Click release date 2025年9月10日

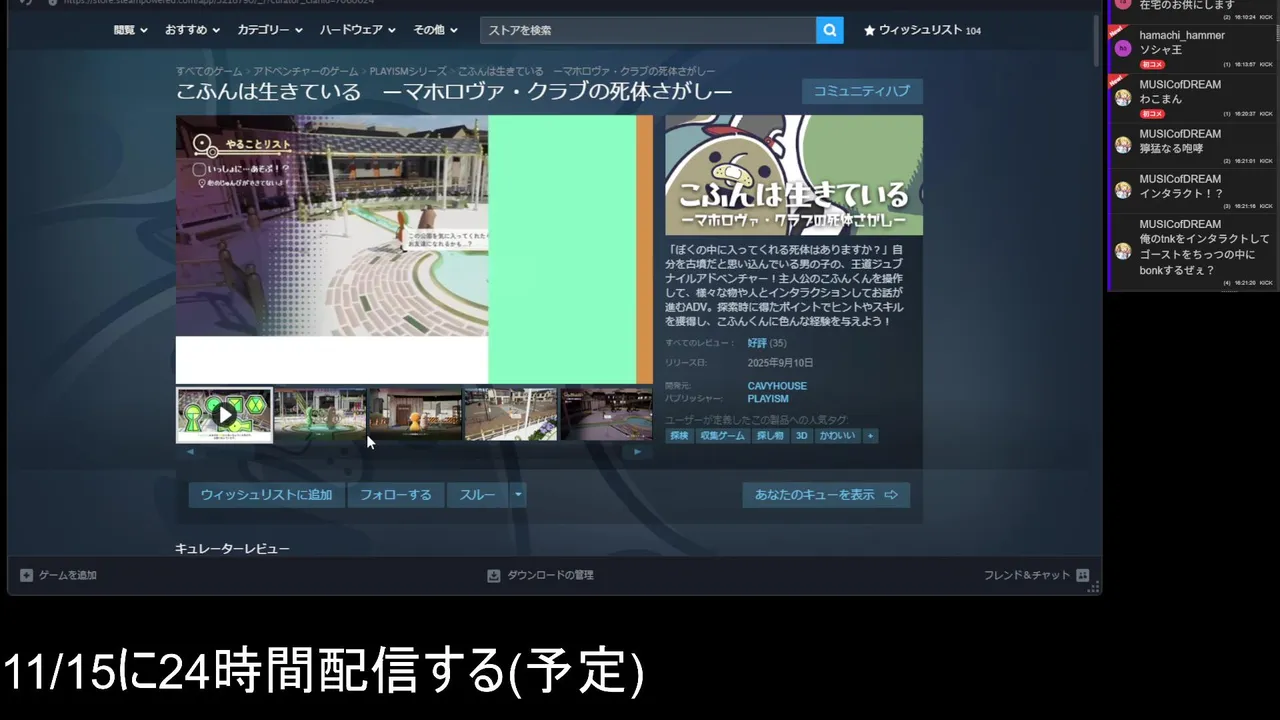pos(780,363)
